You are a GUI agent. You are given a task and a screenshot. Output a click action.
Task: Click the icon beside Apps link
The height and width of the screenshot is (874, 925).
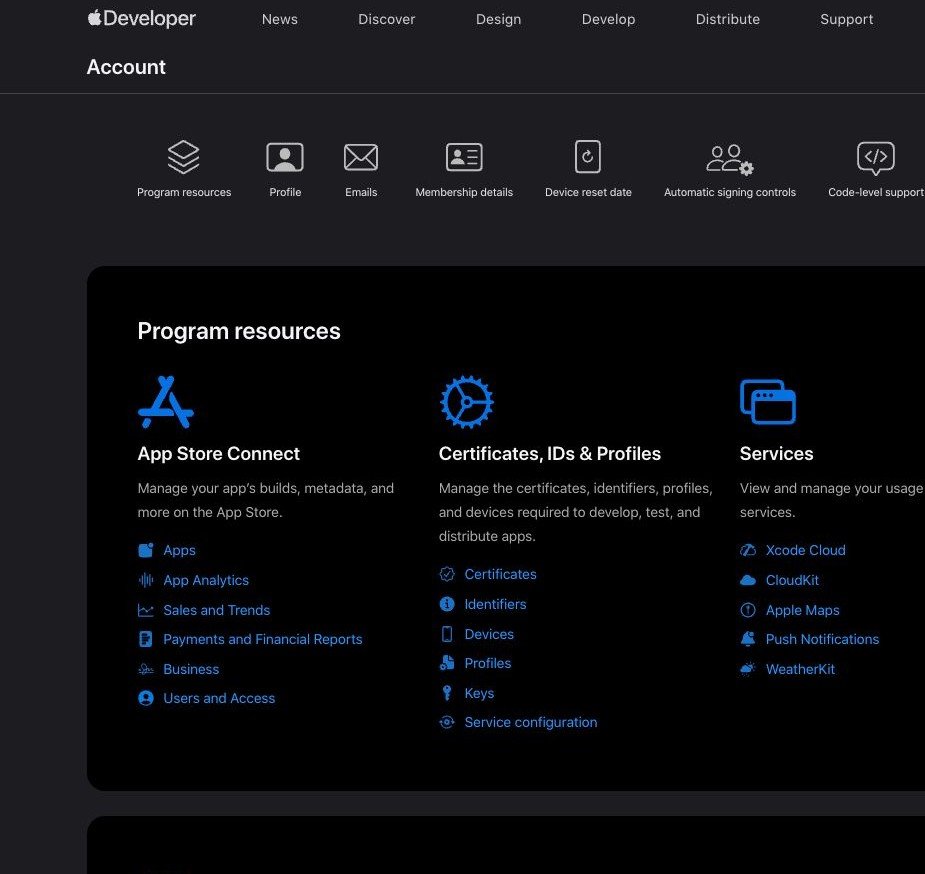click(x=146, y=550)
